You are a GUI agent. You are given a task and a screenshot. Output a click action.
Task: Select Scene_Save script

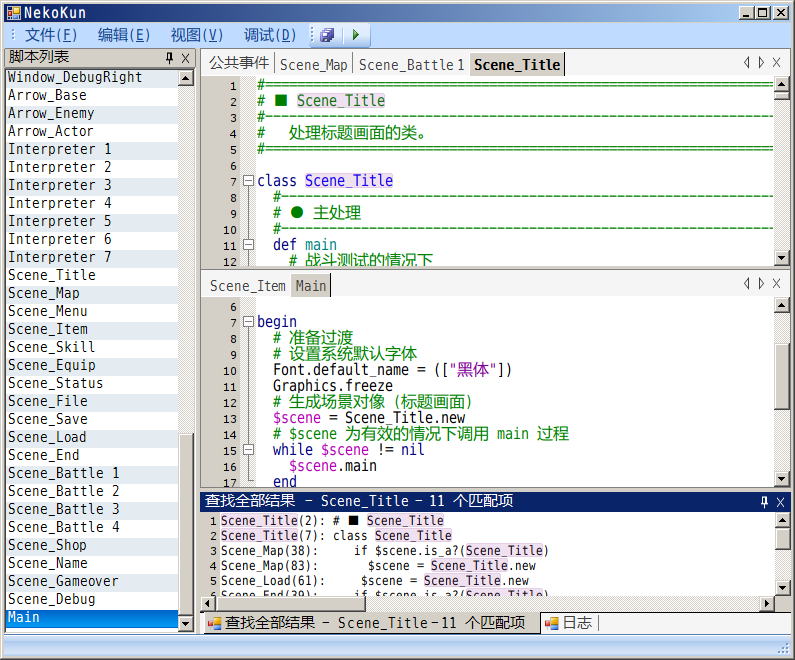pos(92,419)
